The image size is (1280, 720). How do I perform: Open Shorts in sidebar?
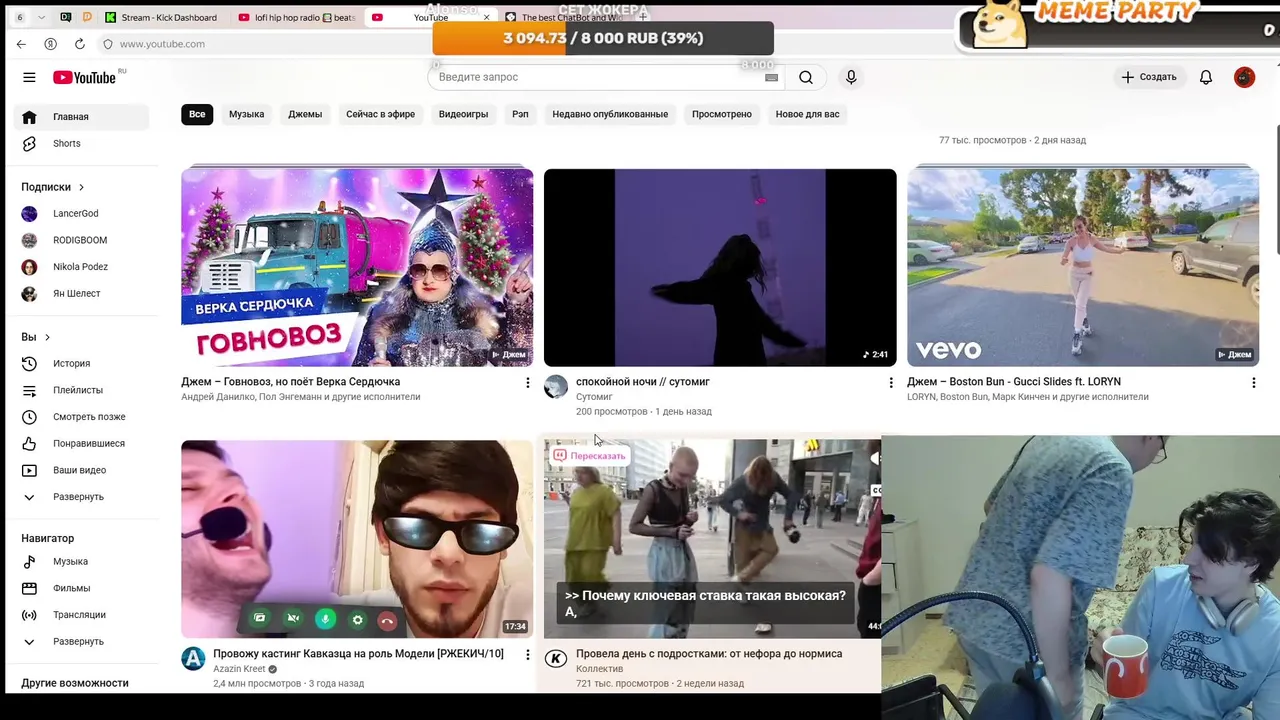click(x=81, y=143)
